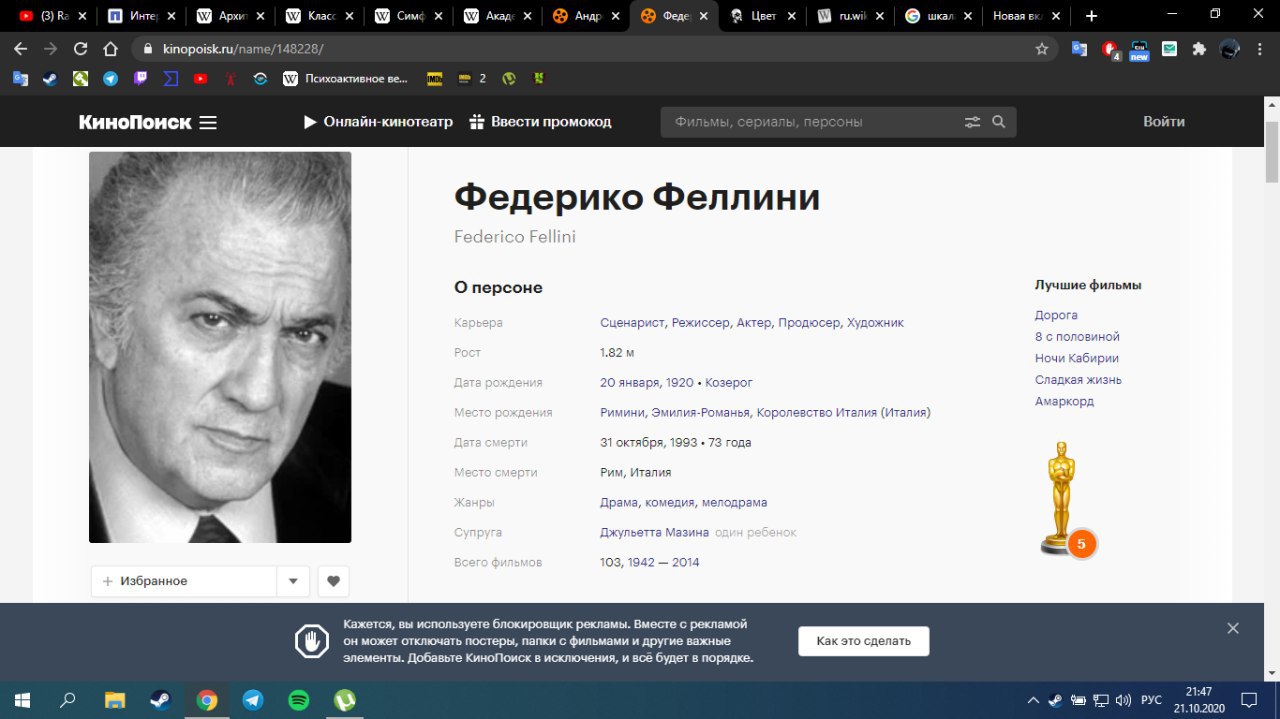This screenshot has width=1280, height=719.
Task: Open the YouTube bookmark
Action: [x=201, y=78]
